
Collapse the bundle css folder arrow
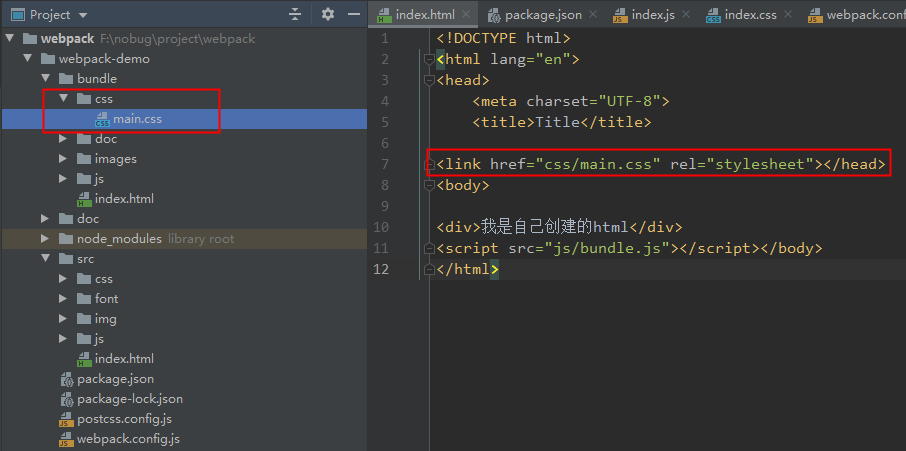(64, 99)
